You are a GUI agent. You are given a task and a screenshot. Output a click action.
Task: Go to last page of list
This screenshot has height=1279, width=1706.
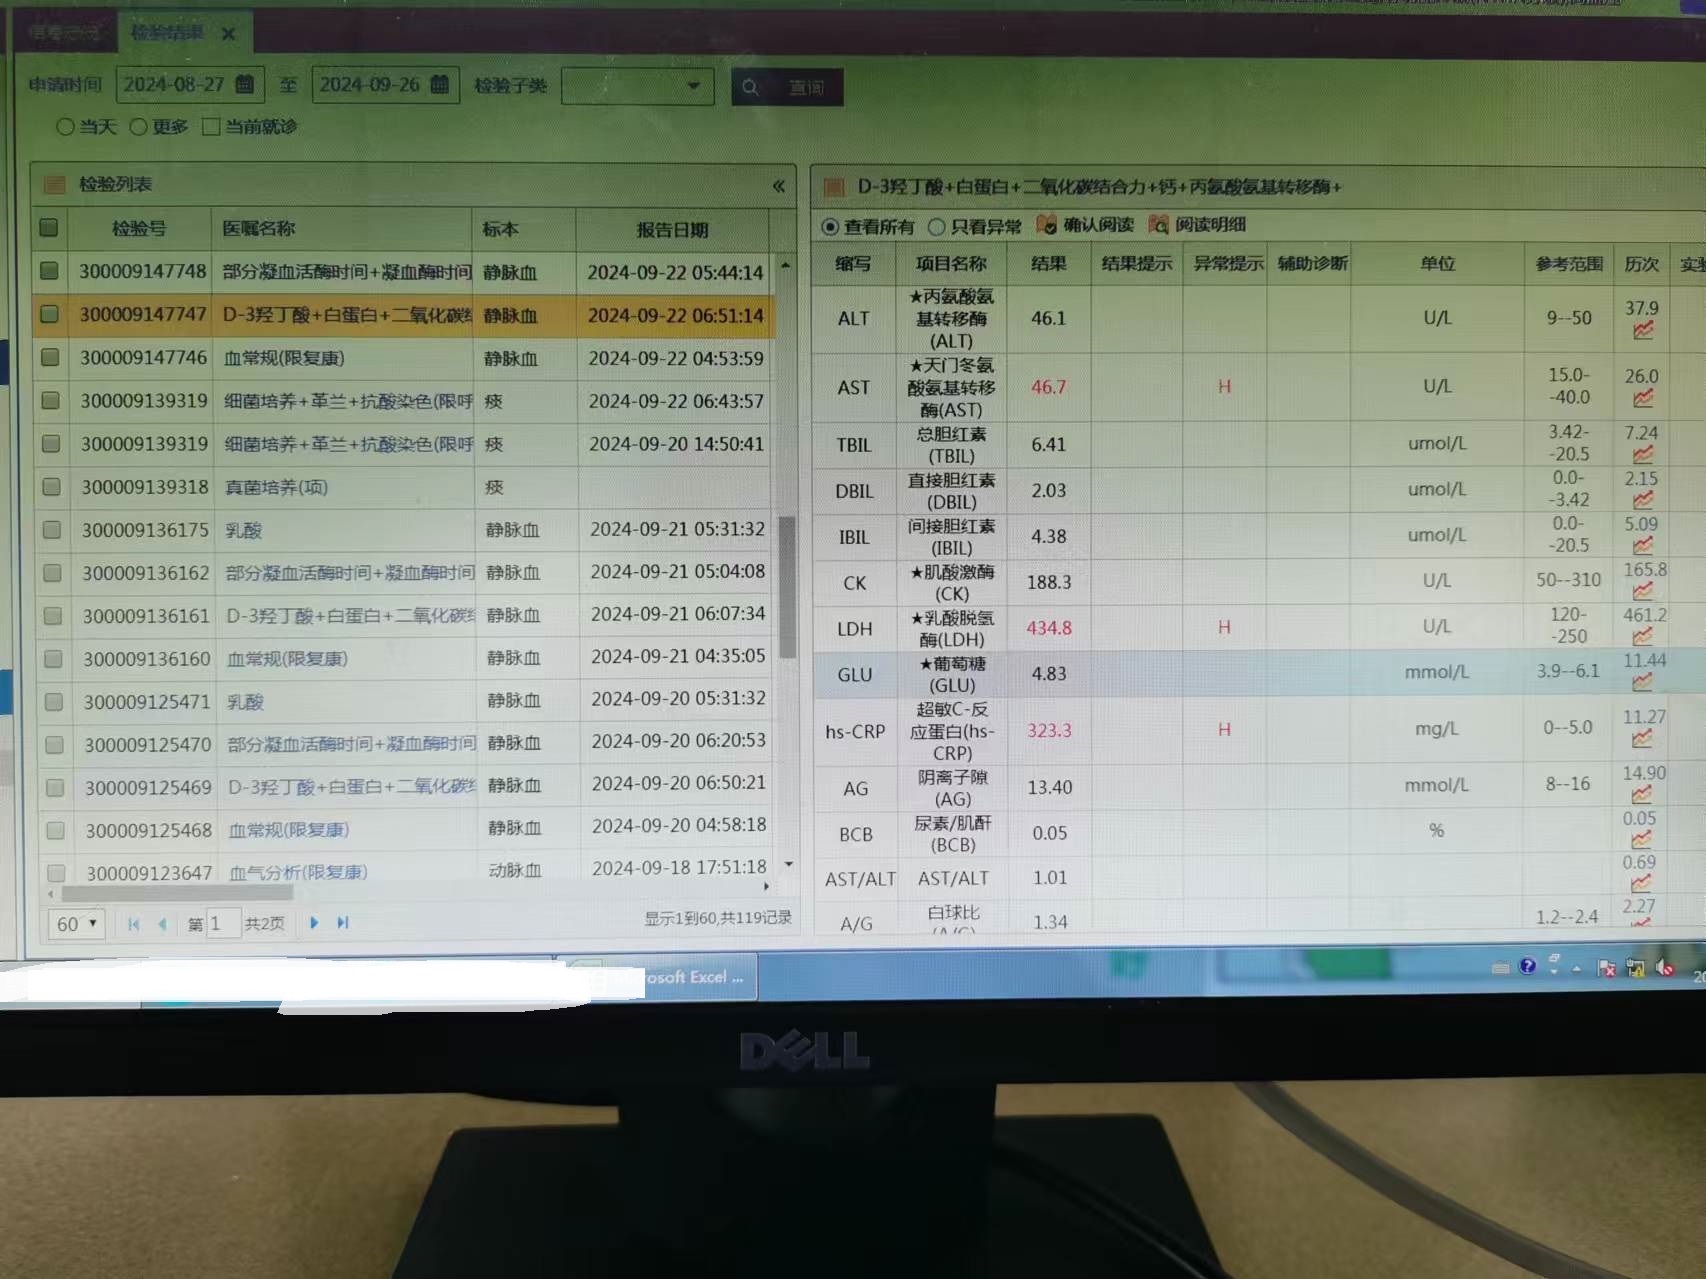coord(343,923)
